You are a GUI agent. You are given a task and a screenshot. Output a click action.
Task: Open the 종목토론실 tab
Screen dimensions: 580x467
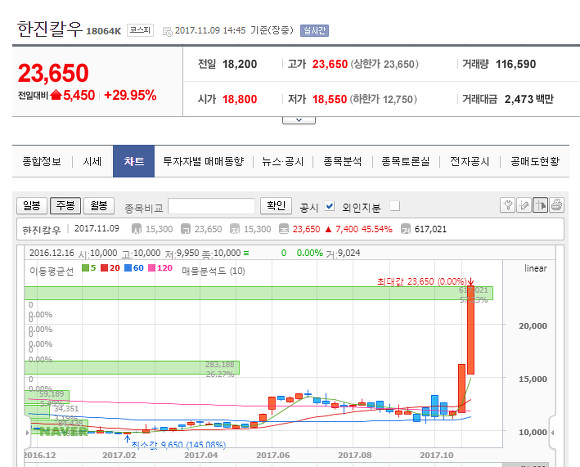tap(405, 162)
